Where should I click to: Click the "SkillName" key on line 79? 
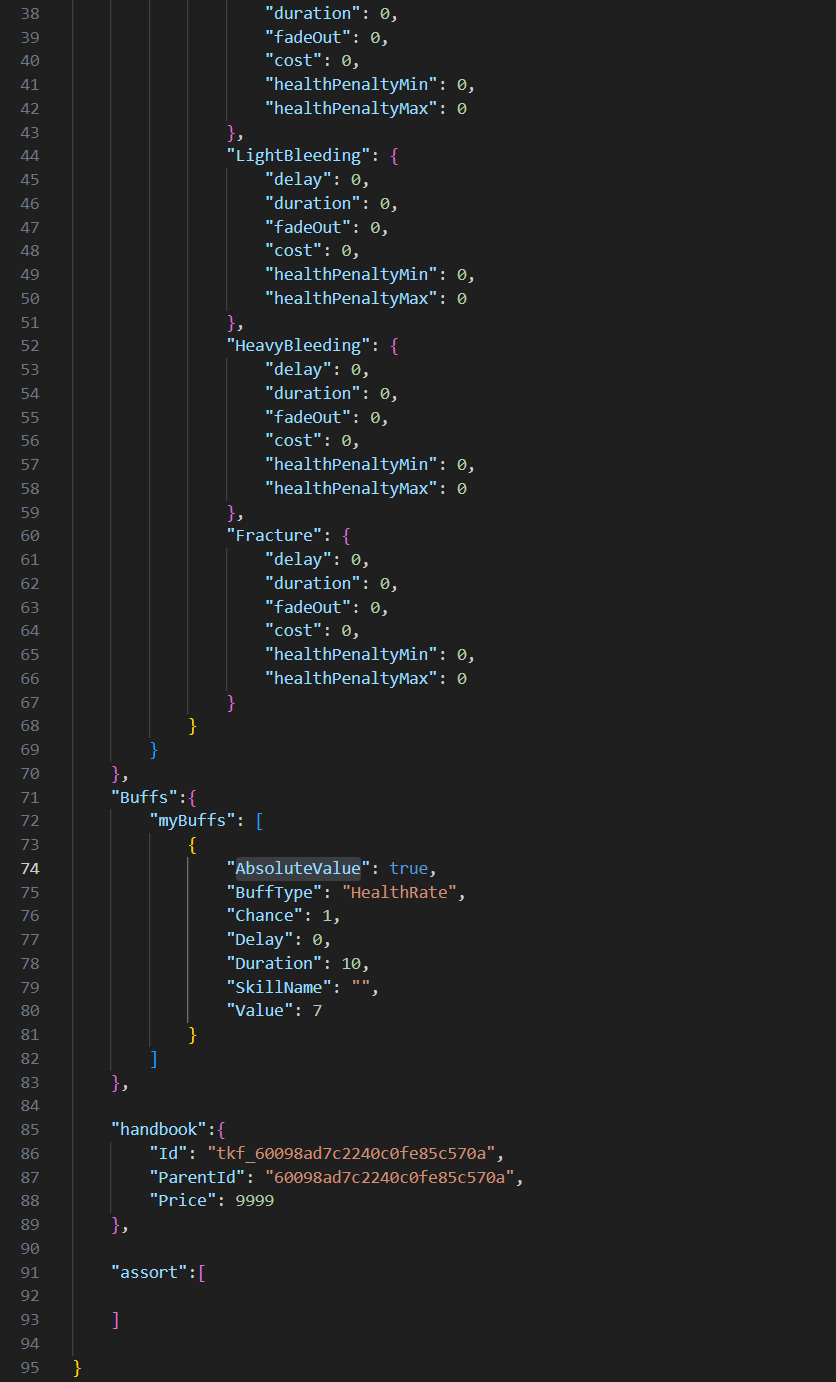[x=278, y=987]
